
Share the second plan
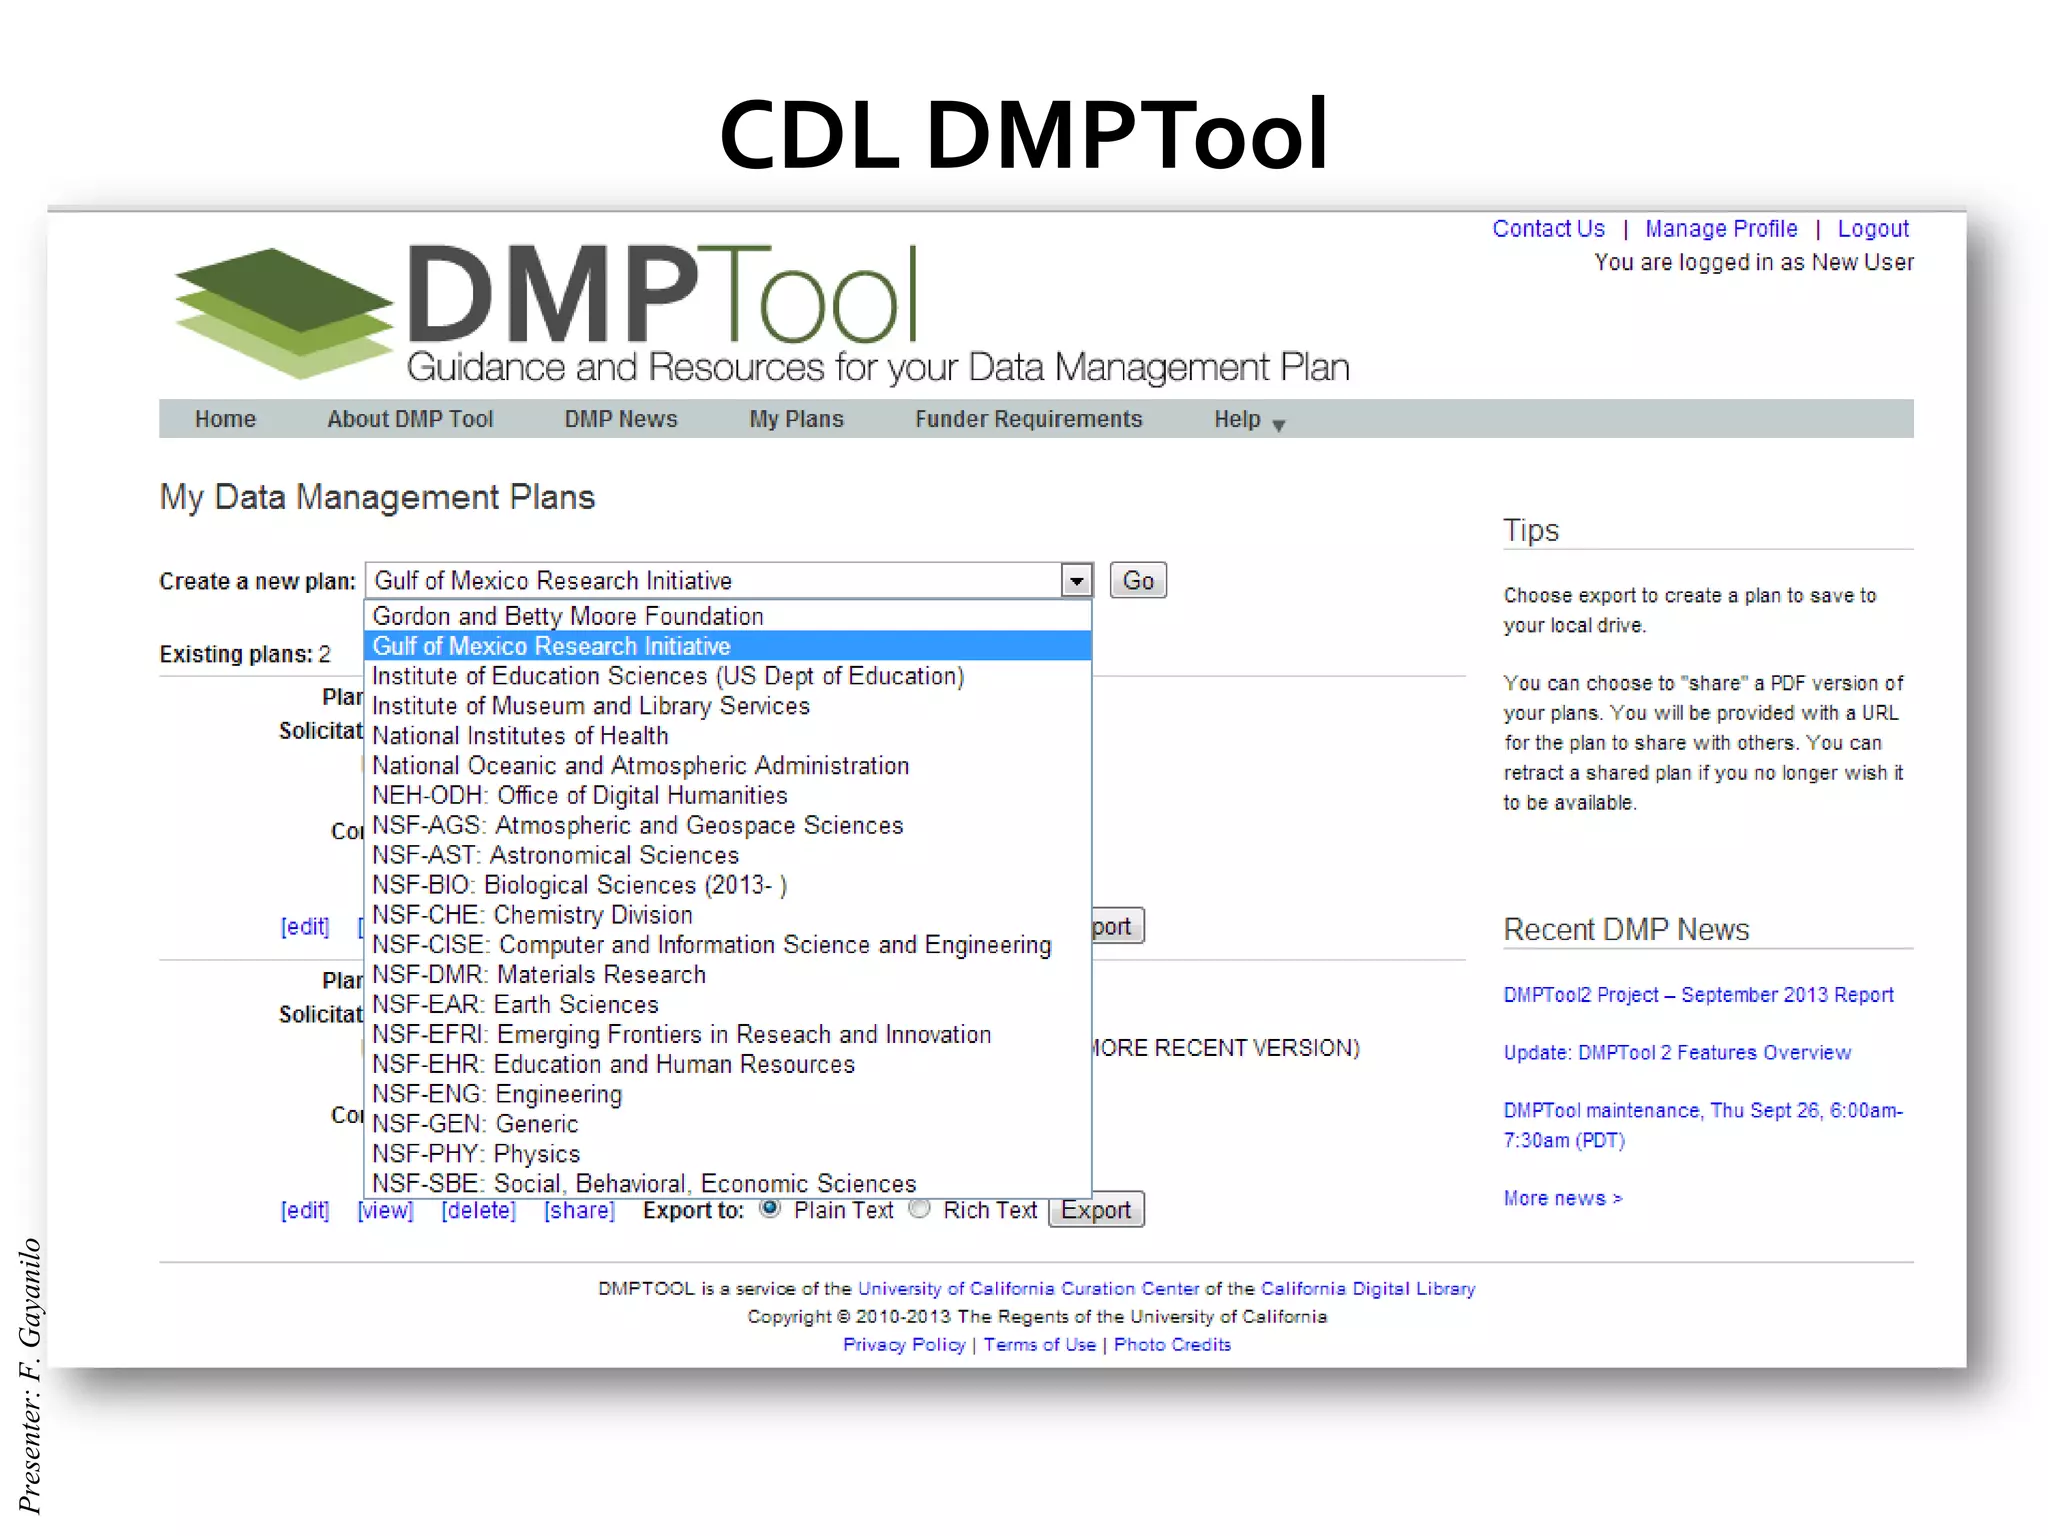[579, 1211]
